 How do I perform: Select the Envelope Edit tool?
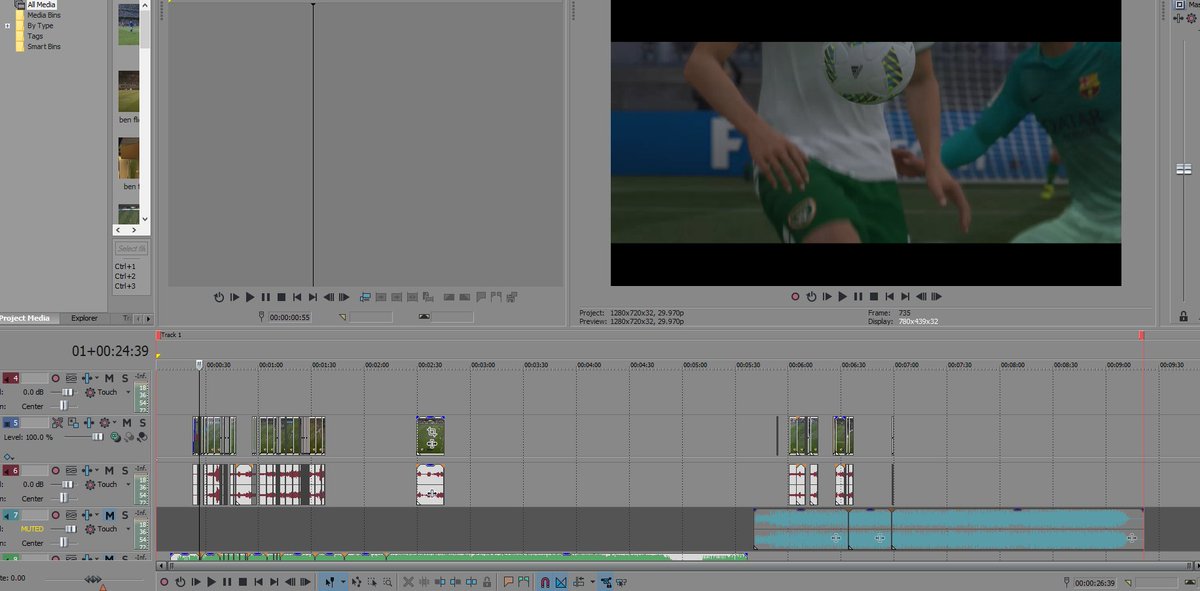pyautogui.click(x=358, y=581)
